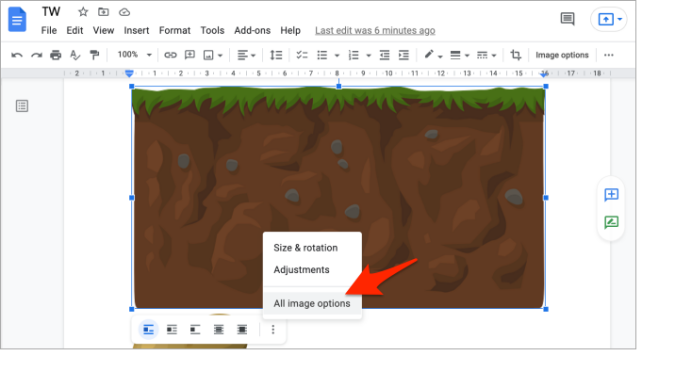
Task: Click the image's right-middle resize handle
Action: pyautogui.click(x=546, y=198)
